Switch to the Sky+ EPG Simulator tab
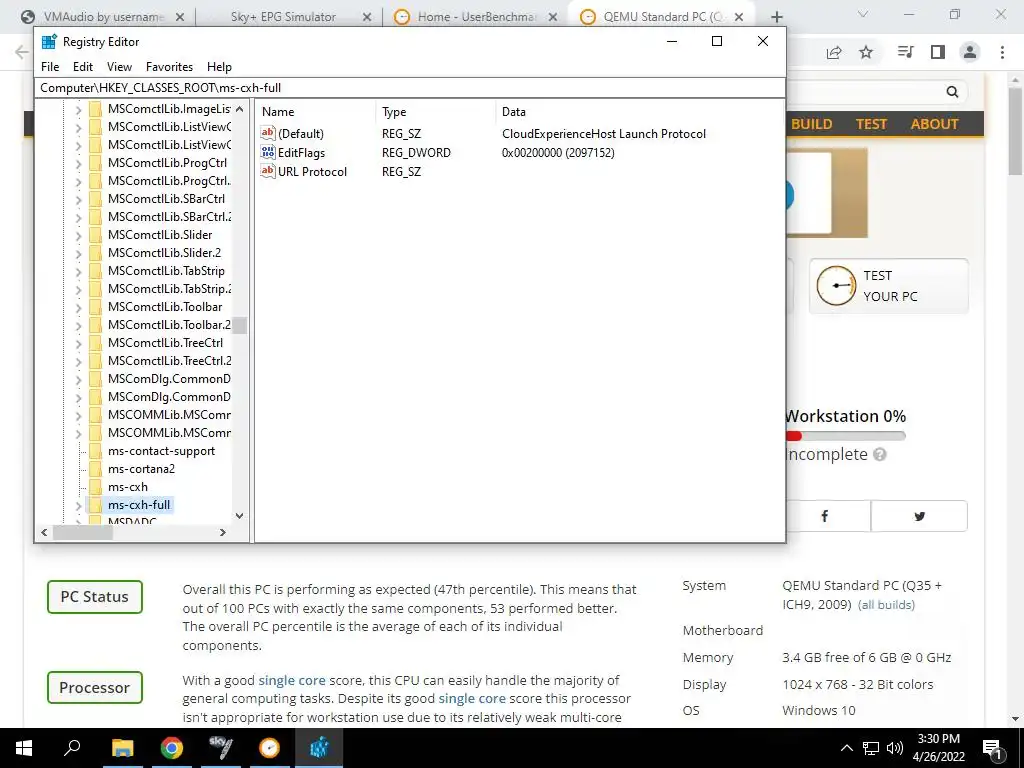This screenshot has width=1024, height=768. tap(283, 17)
